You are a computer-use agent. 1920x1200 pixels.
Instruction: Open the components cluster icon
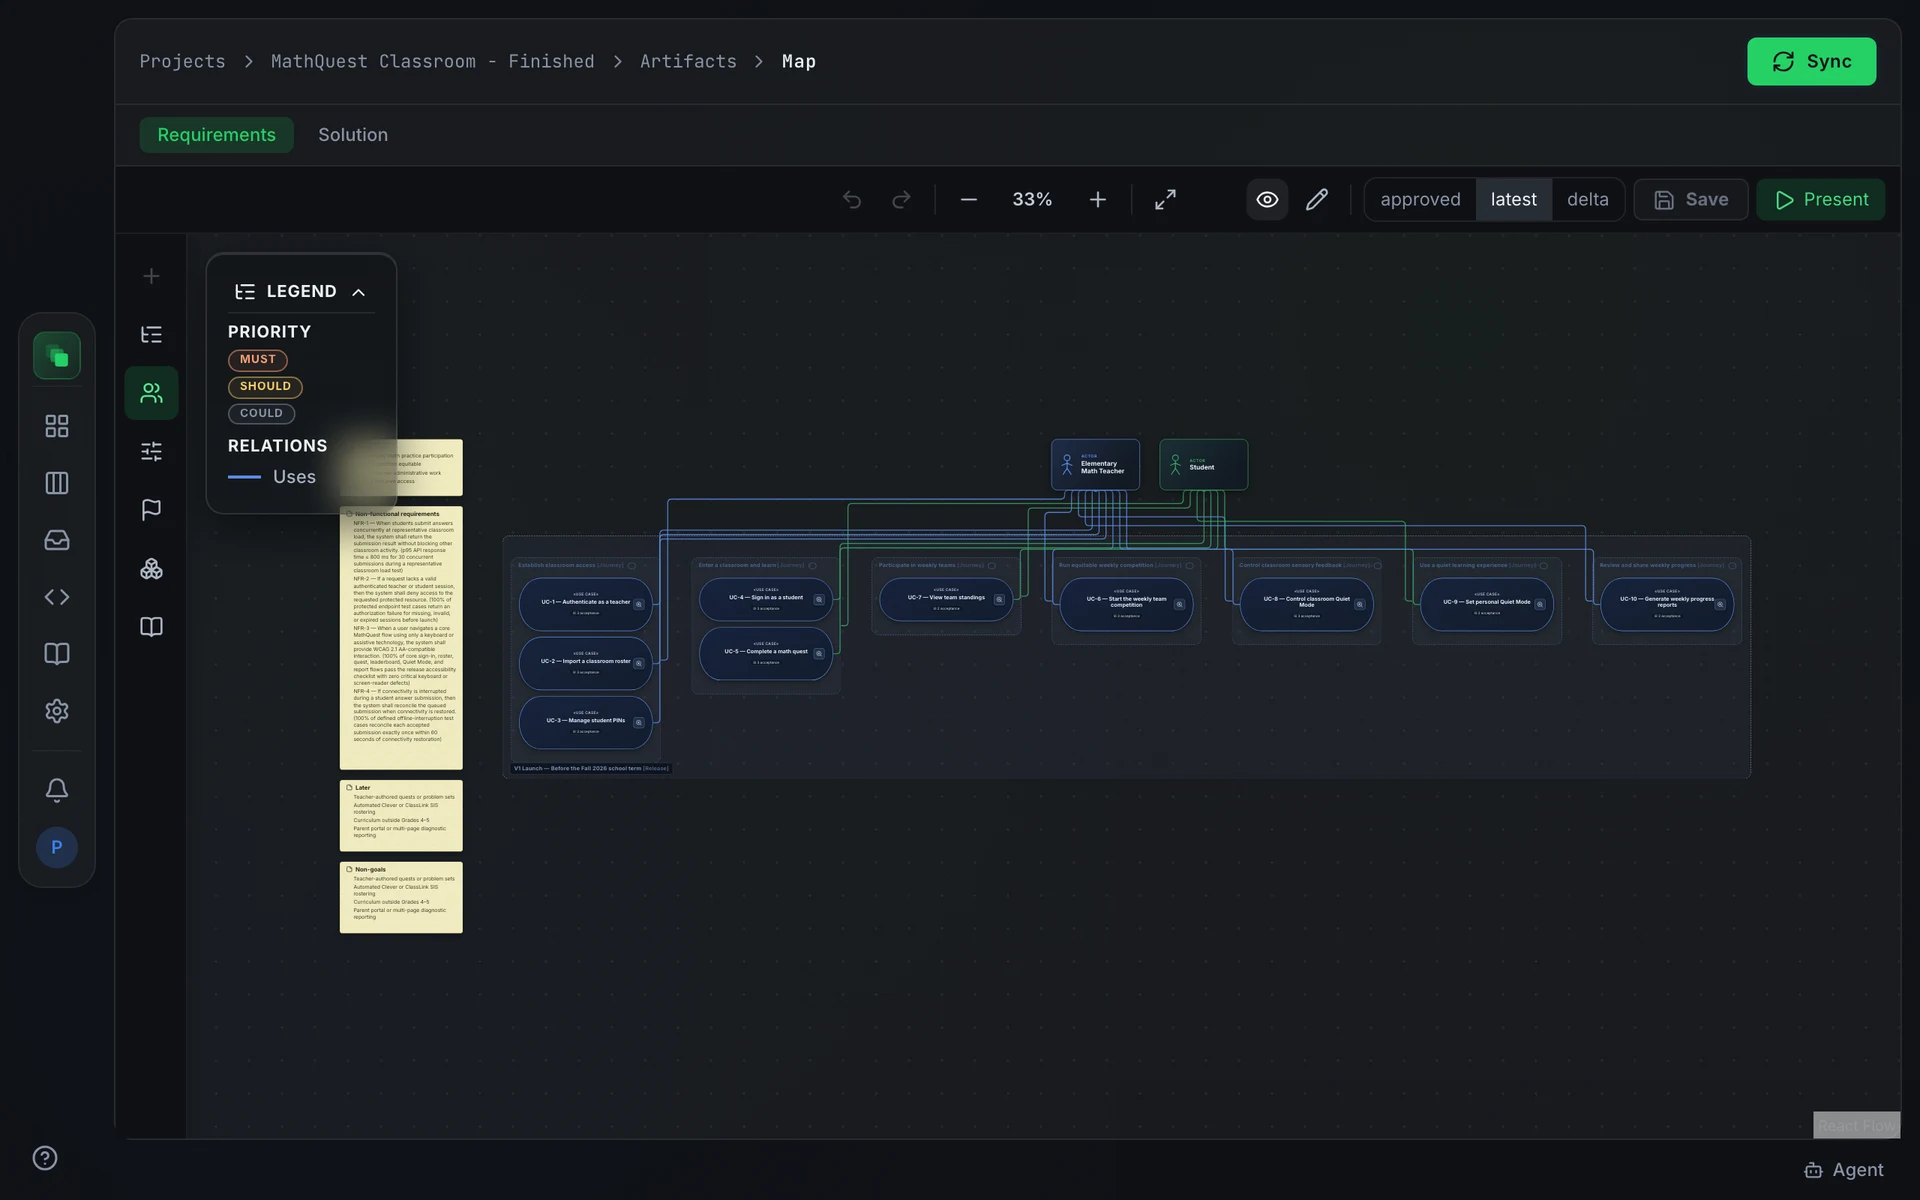(x=151, y=569)
